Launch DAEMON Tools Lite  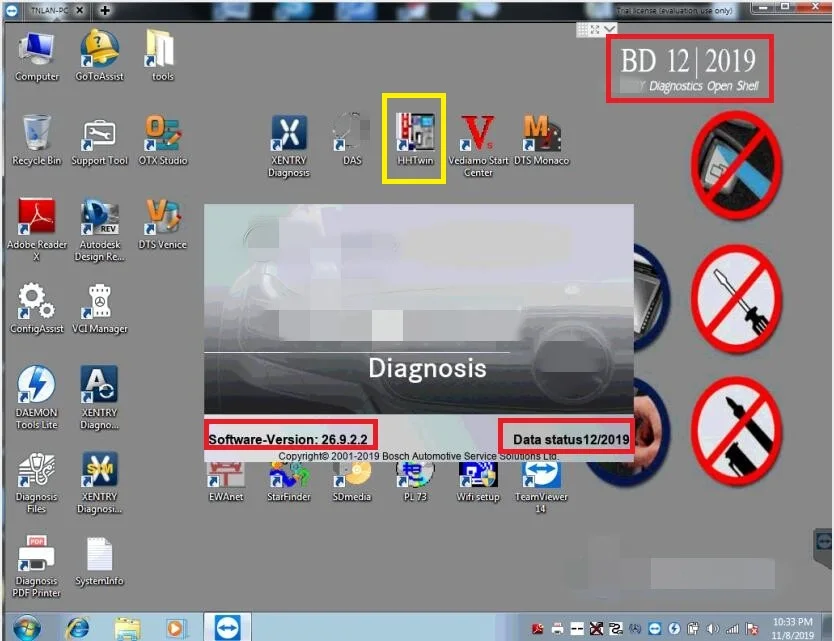coord(36,398)
